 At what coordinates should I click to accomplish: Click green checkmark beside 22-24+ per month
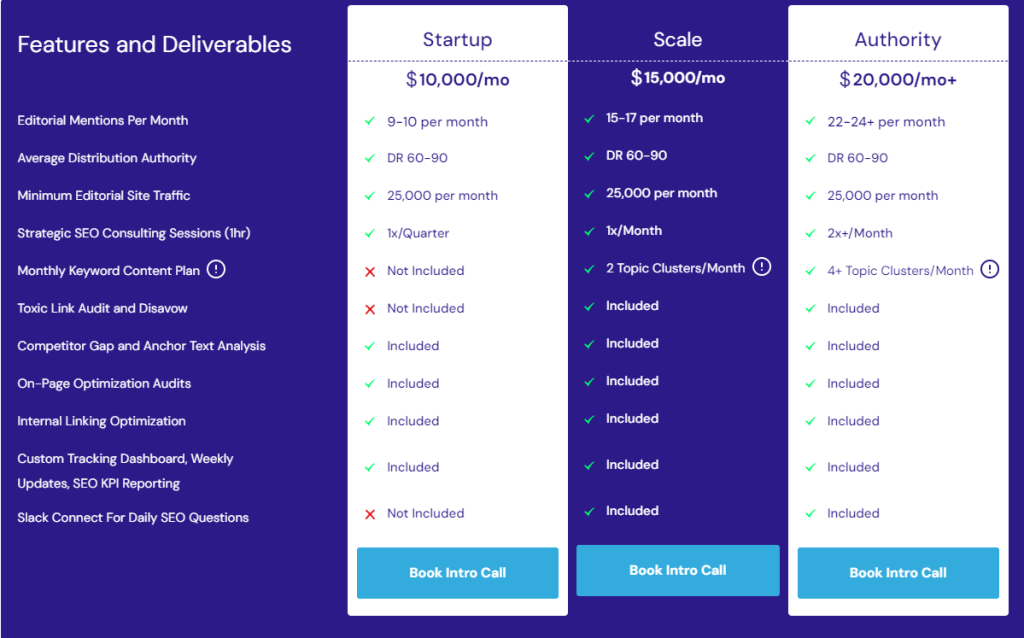coord(810,122)
